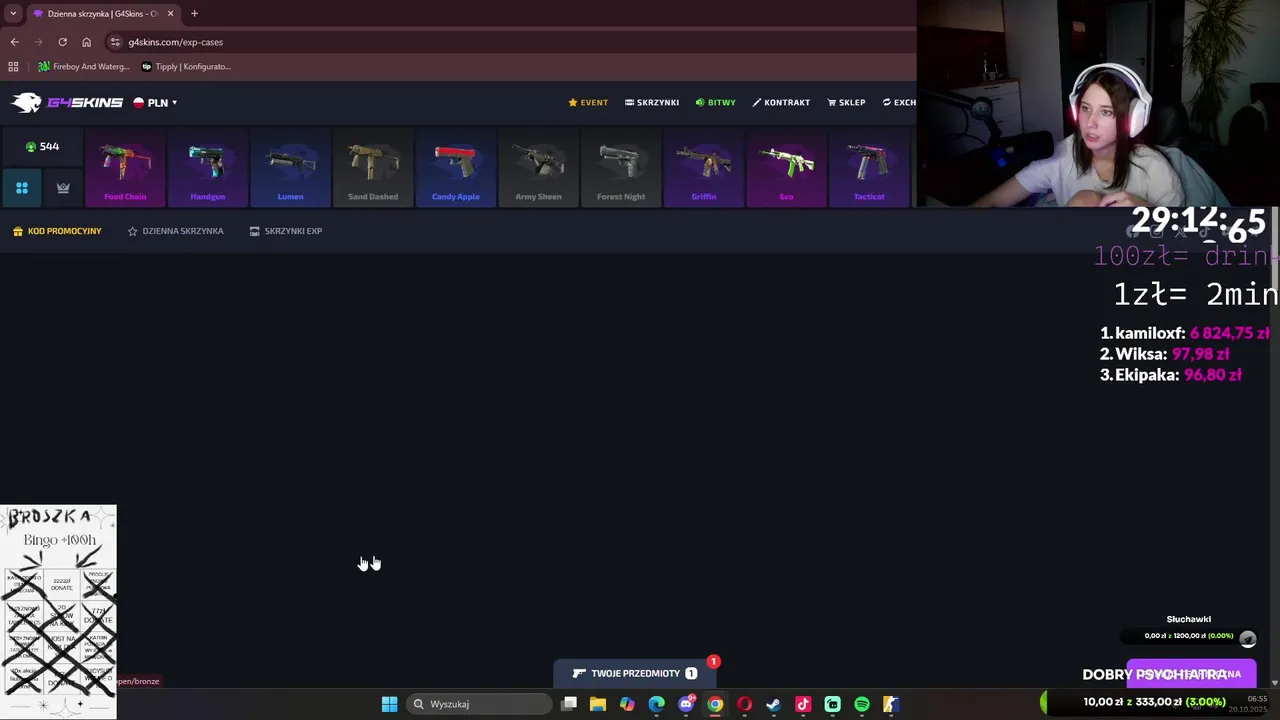The image size is (1280, 720).
Task: Open Task View on taskbar
Action: 568,704
